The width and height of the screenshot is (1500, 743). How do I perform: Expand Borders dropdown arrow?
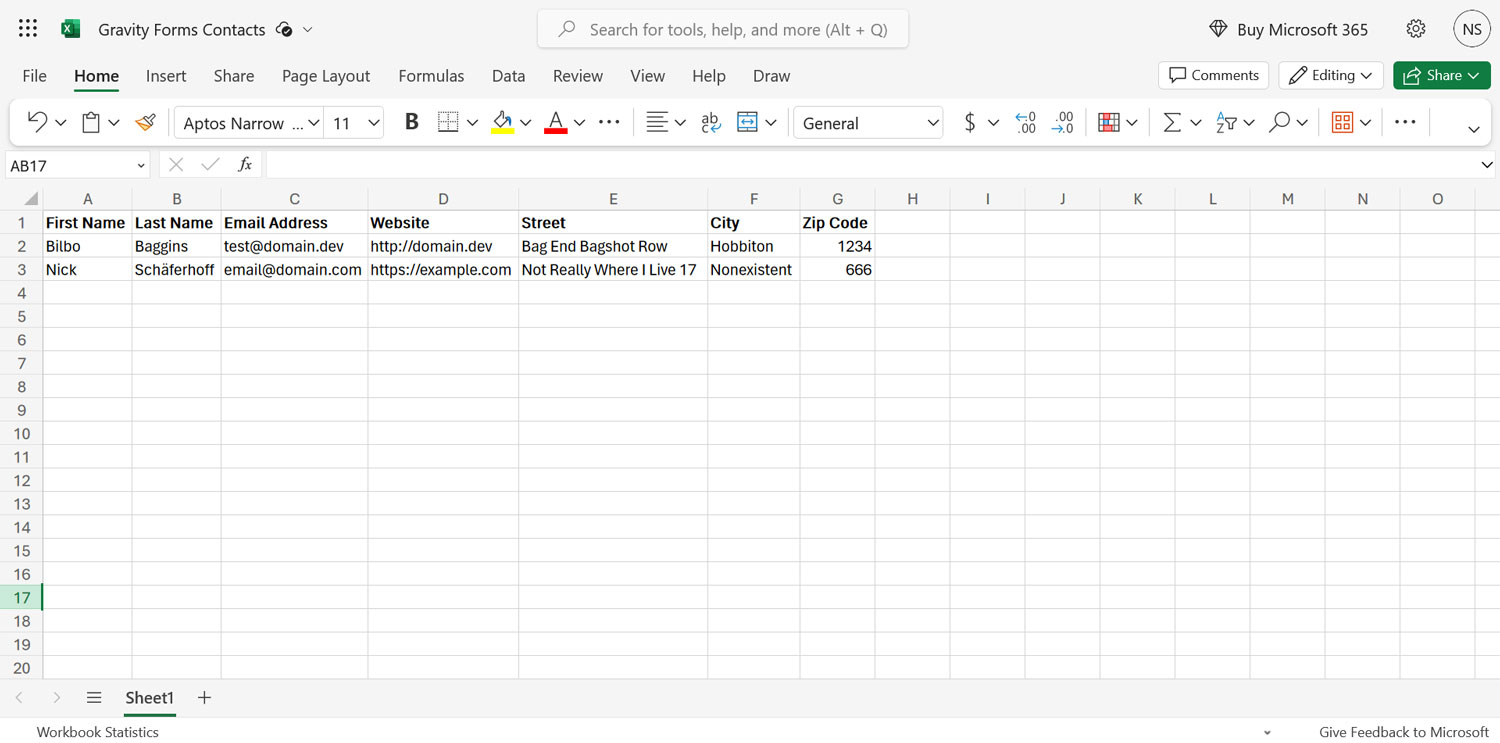click(x=473, y=122)
